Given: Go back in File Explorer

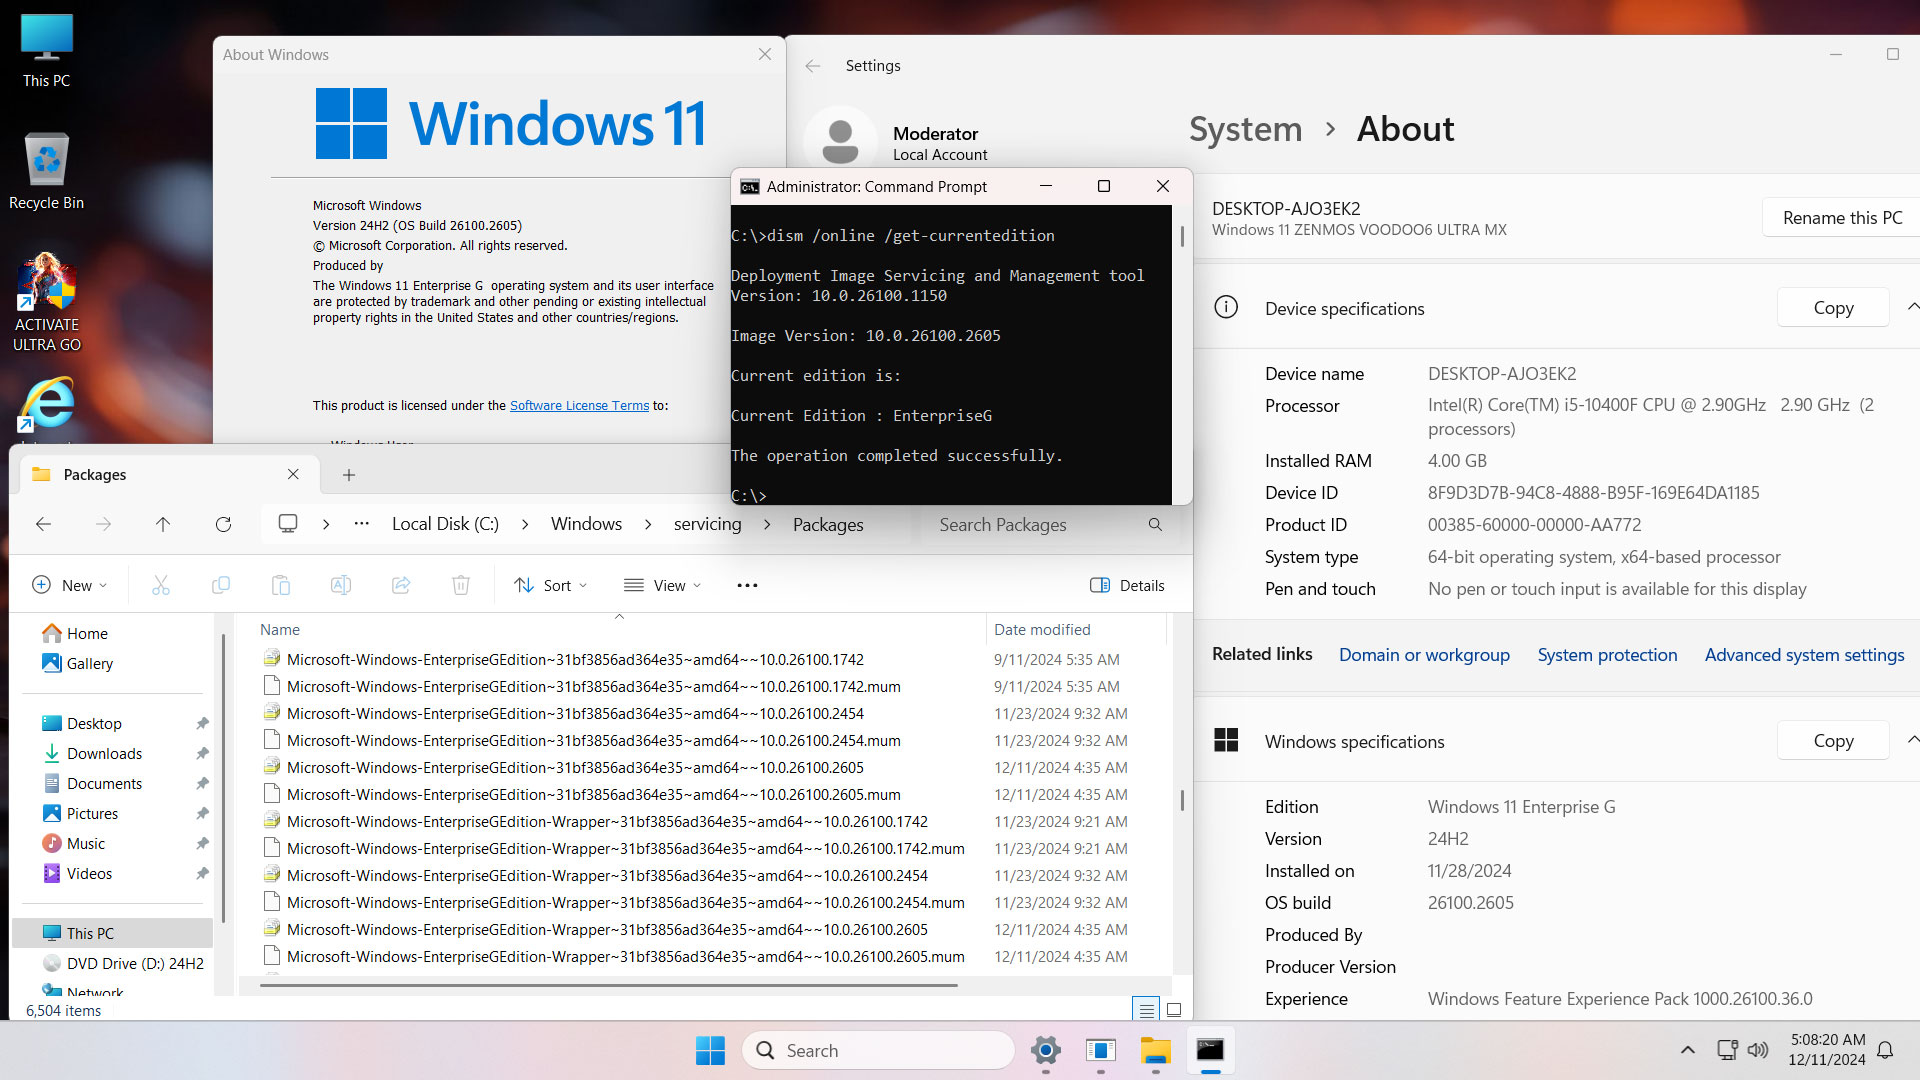Looking at the screenshot, I should click(x=43, y=524).
